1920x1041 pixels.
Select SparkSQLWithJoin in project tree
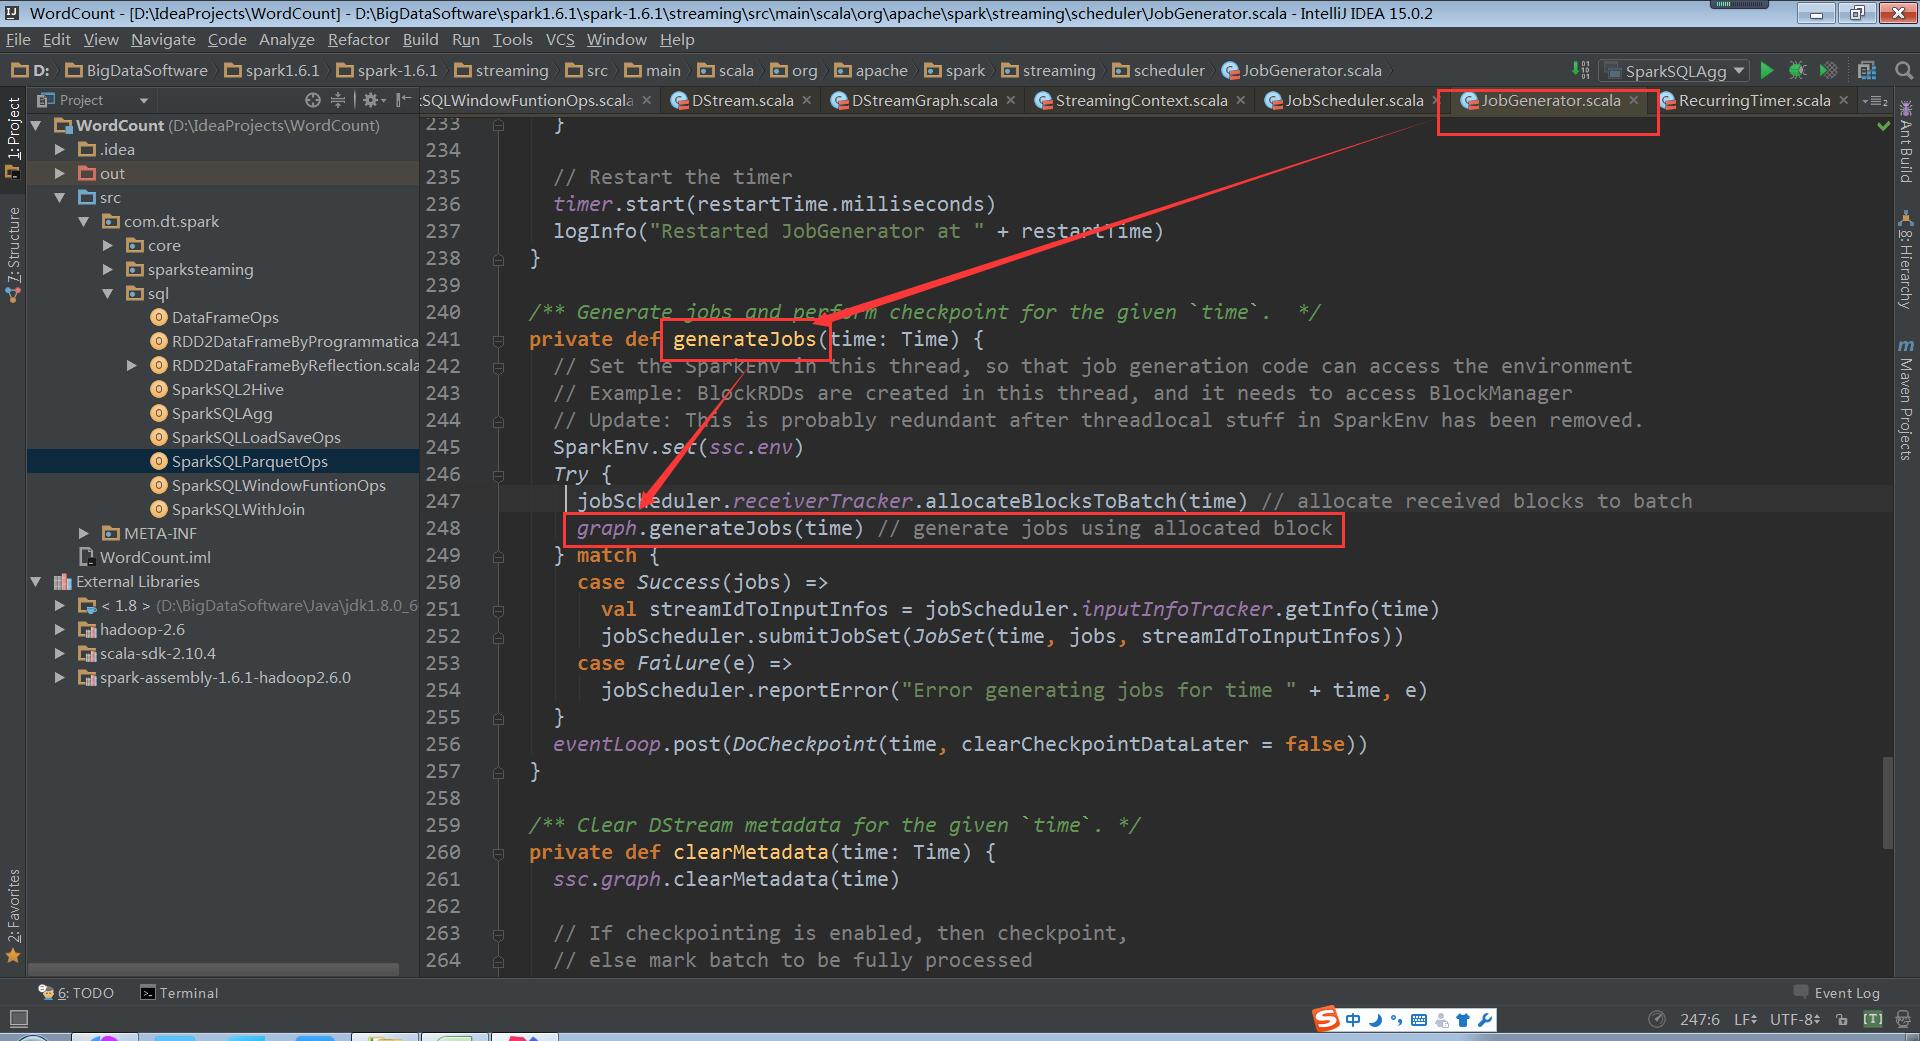(x=238, y=509)
